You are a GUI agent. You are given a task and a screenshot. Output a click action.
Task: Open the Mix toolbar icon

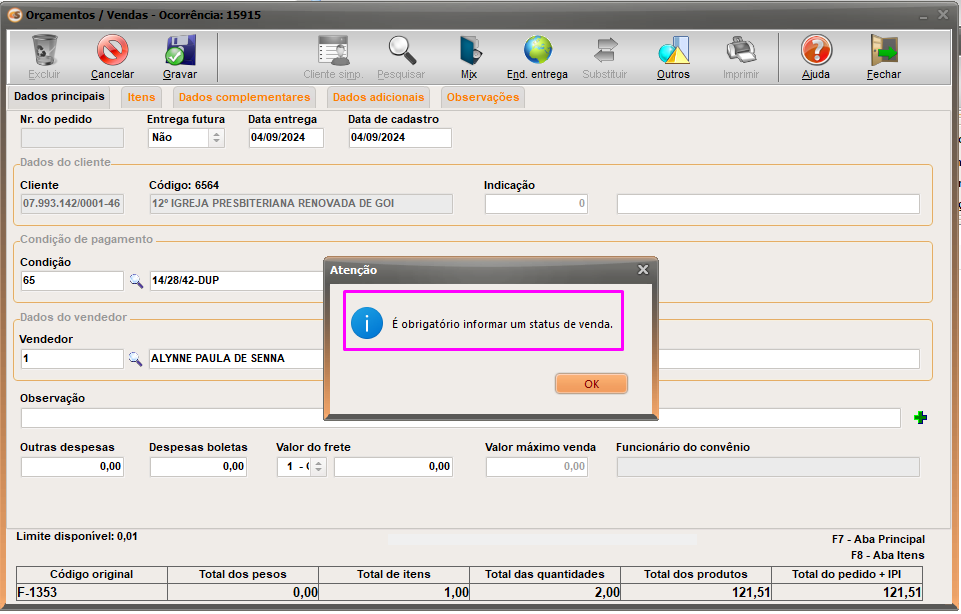tap(468, 51)
